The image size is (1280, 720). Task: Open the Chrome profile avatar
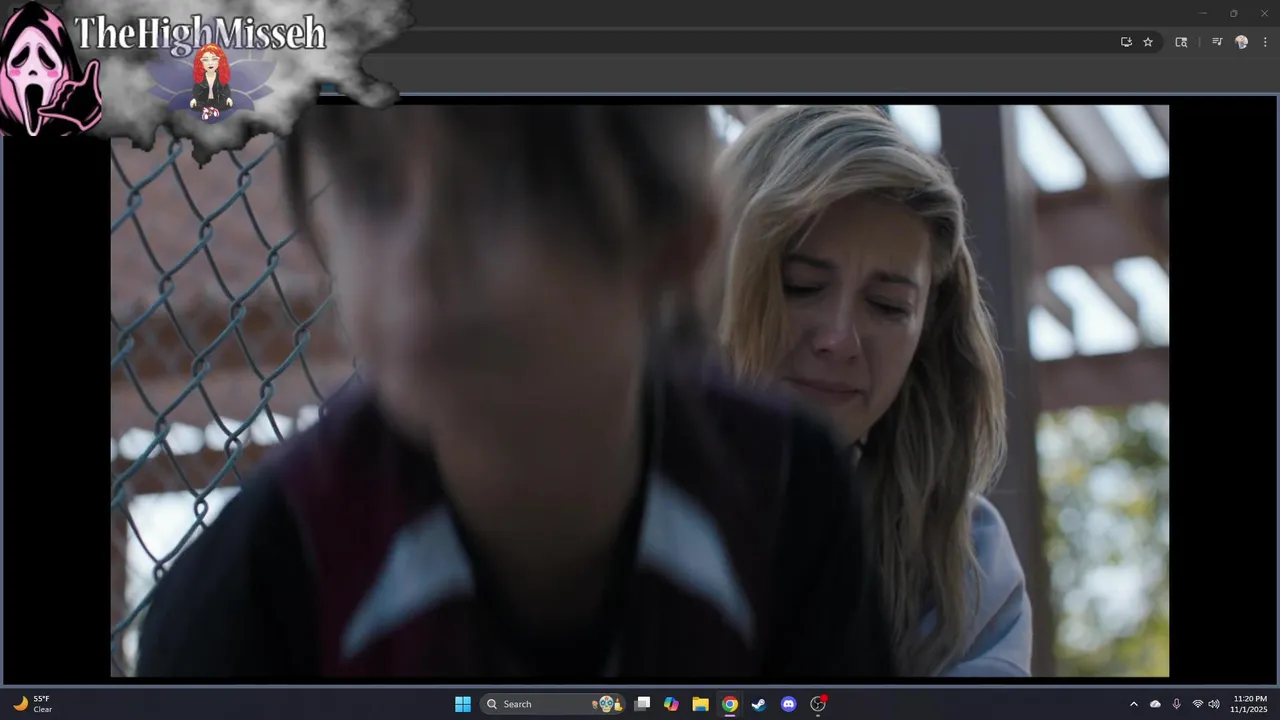1242,42
